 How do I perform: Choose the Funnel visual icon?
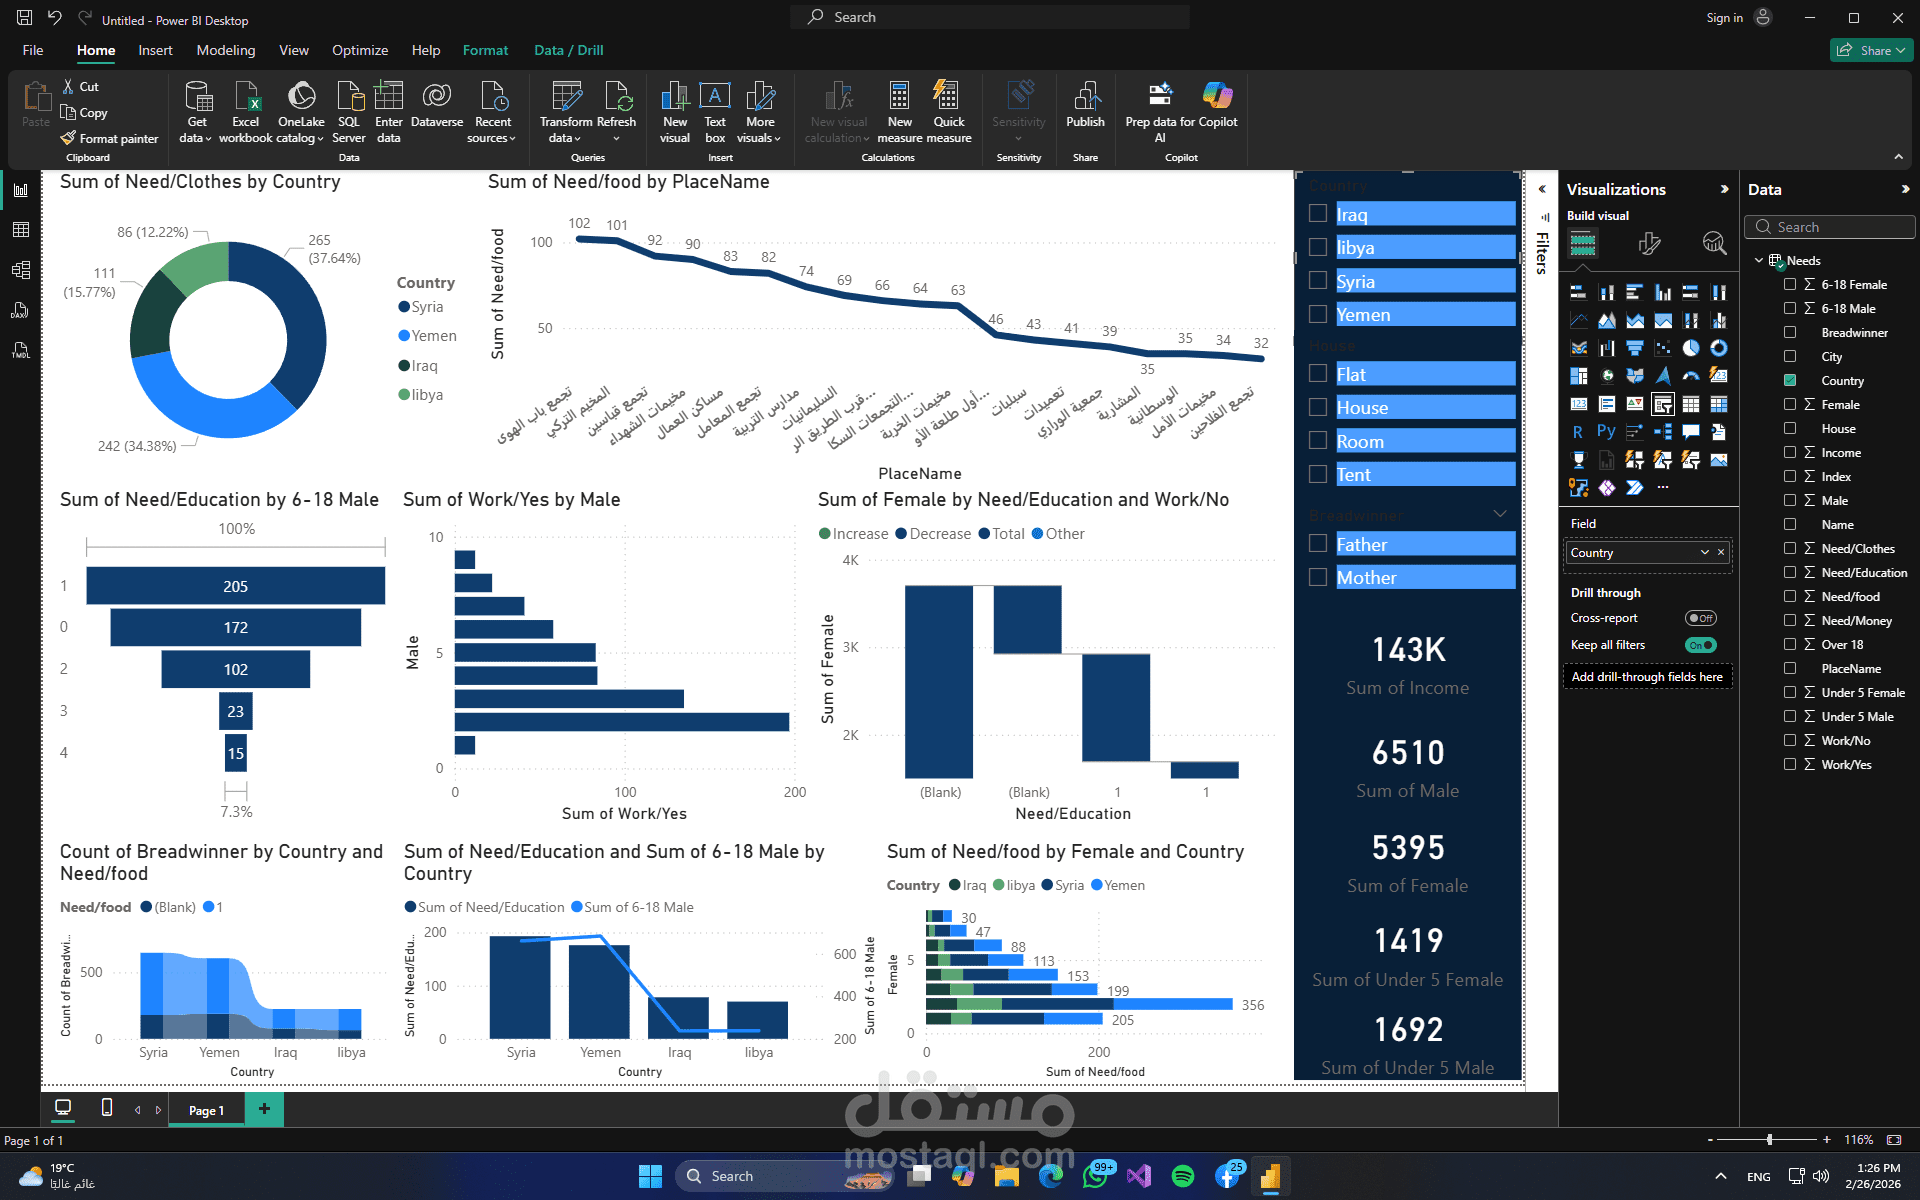(x=1634, y=348)
